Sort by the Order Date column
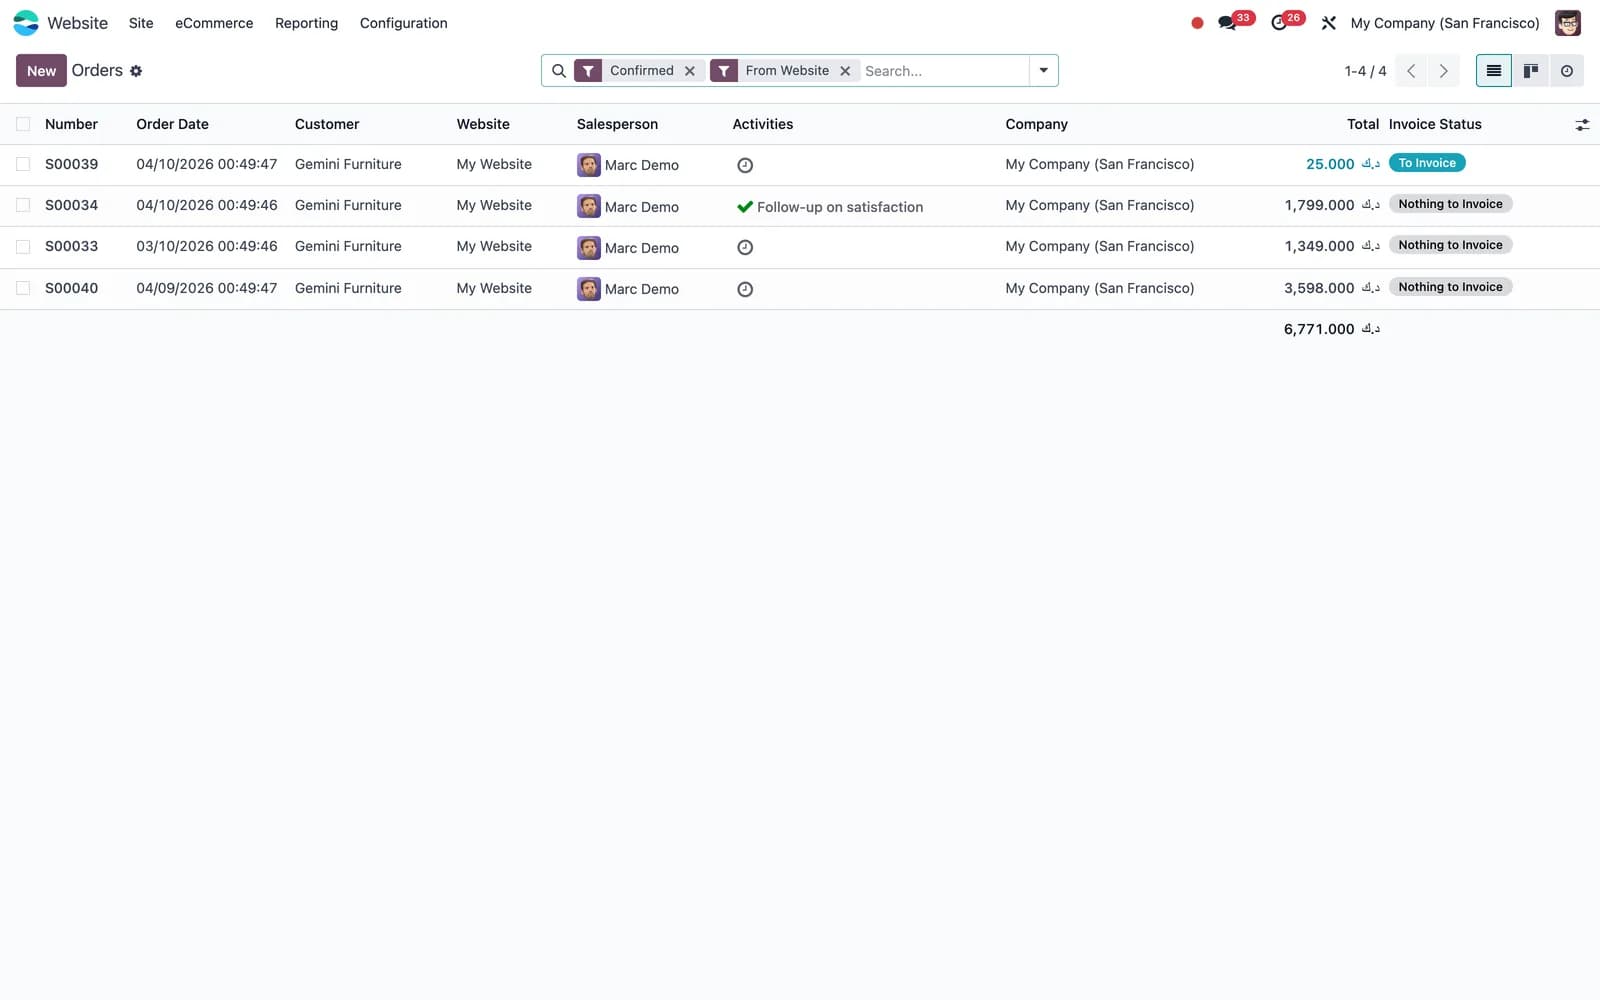The height and width of the screenshot is (1000, 1600). coord(173,124)
